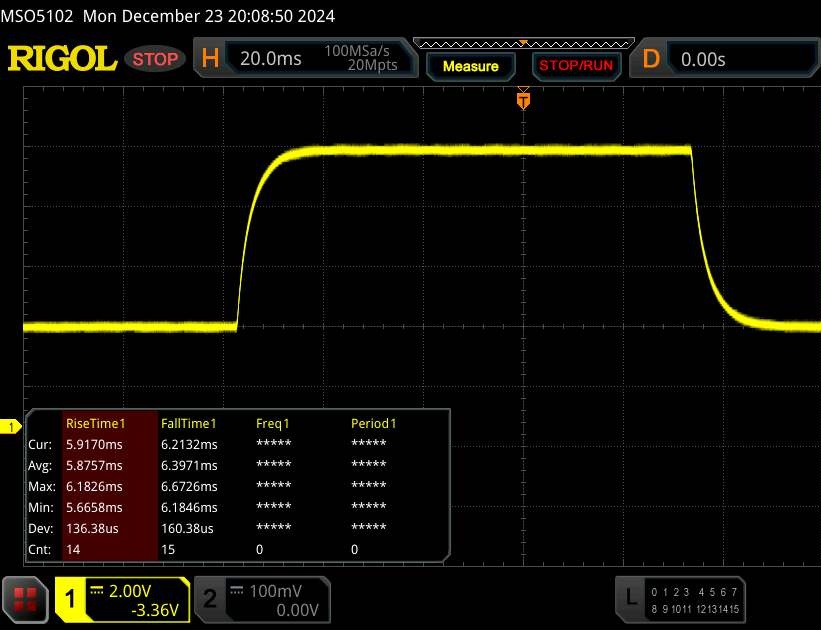Adjust the 20.0ms timebase setting
Screen dimensions: 821x630
(x=271, y=59)
